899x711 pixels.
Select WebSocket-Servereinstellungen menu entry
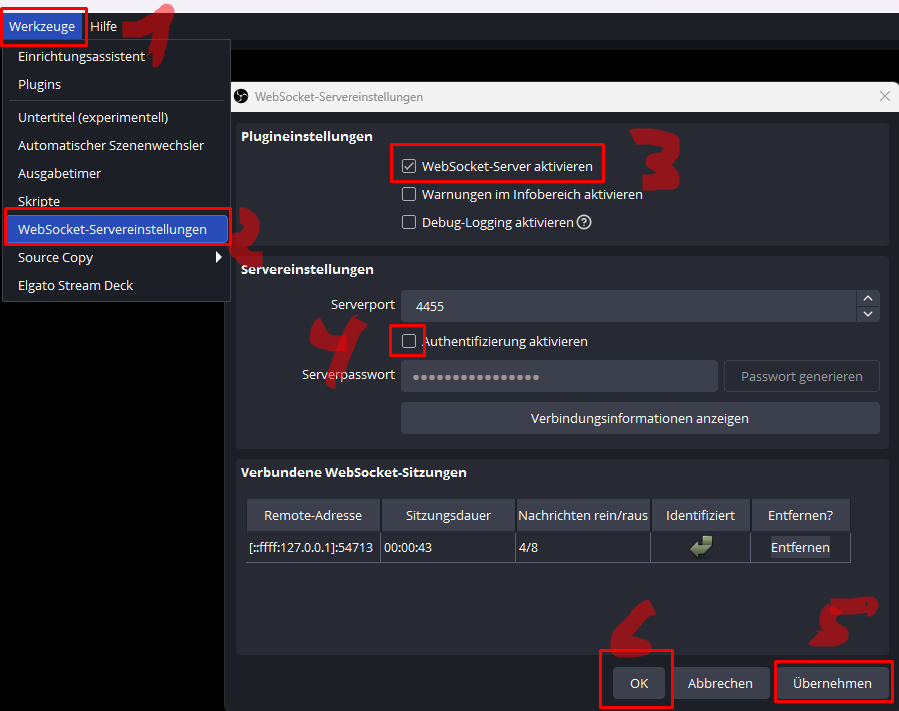click(112, 230)
